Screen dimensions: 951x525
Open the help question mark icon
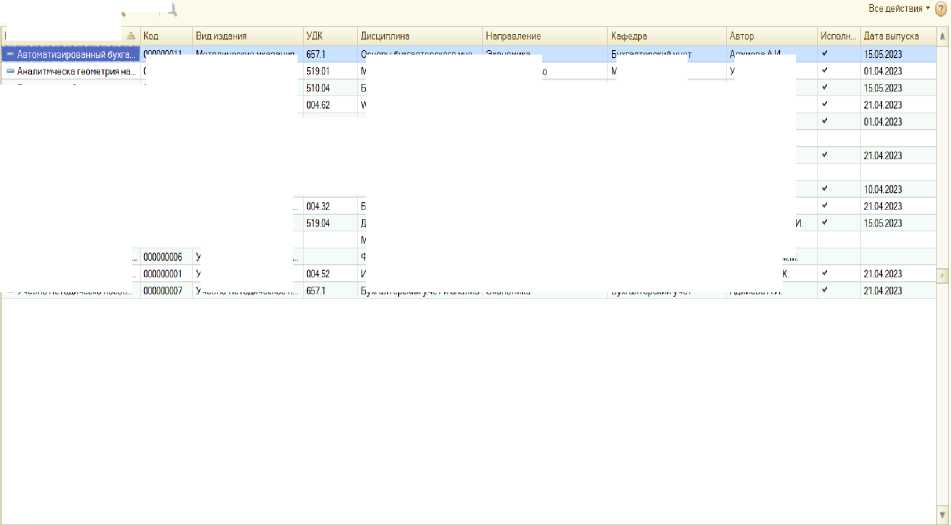[x=940, y=8]
